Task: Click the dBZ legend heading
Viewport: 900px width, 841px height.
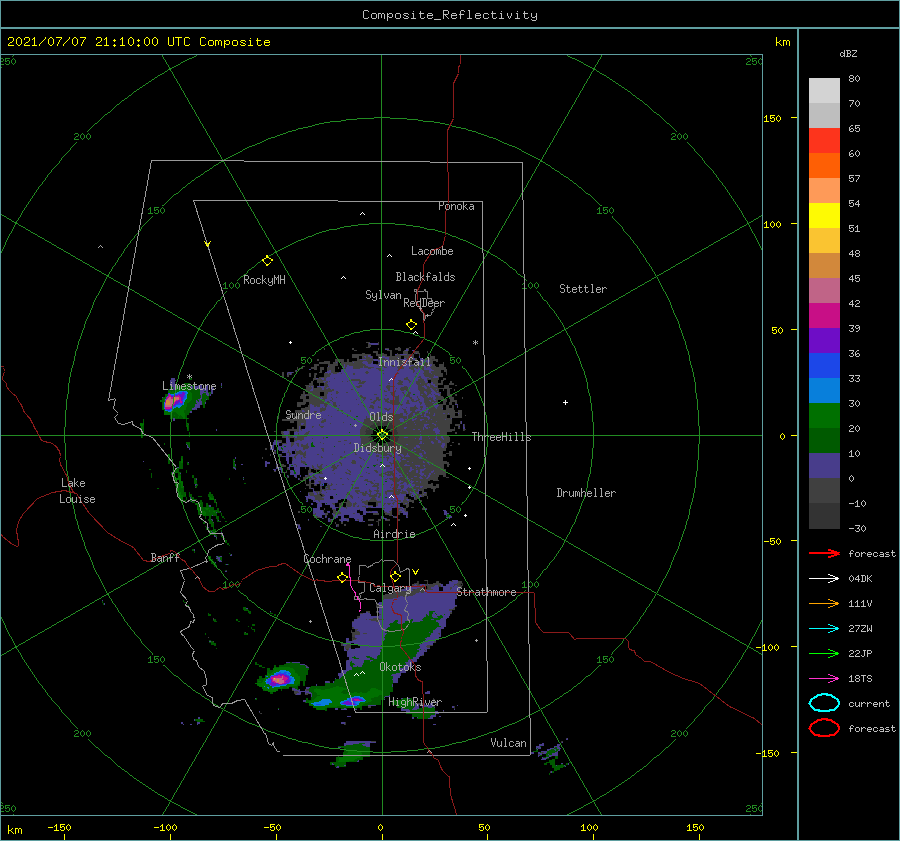Action: pyautogui.click(x=848, y=53)
